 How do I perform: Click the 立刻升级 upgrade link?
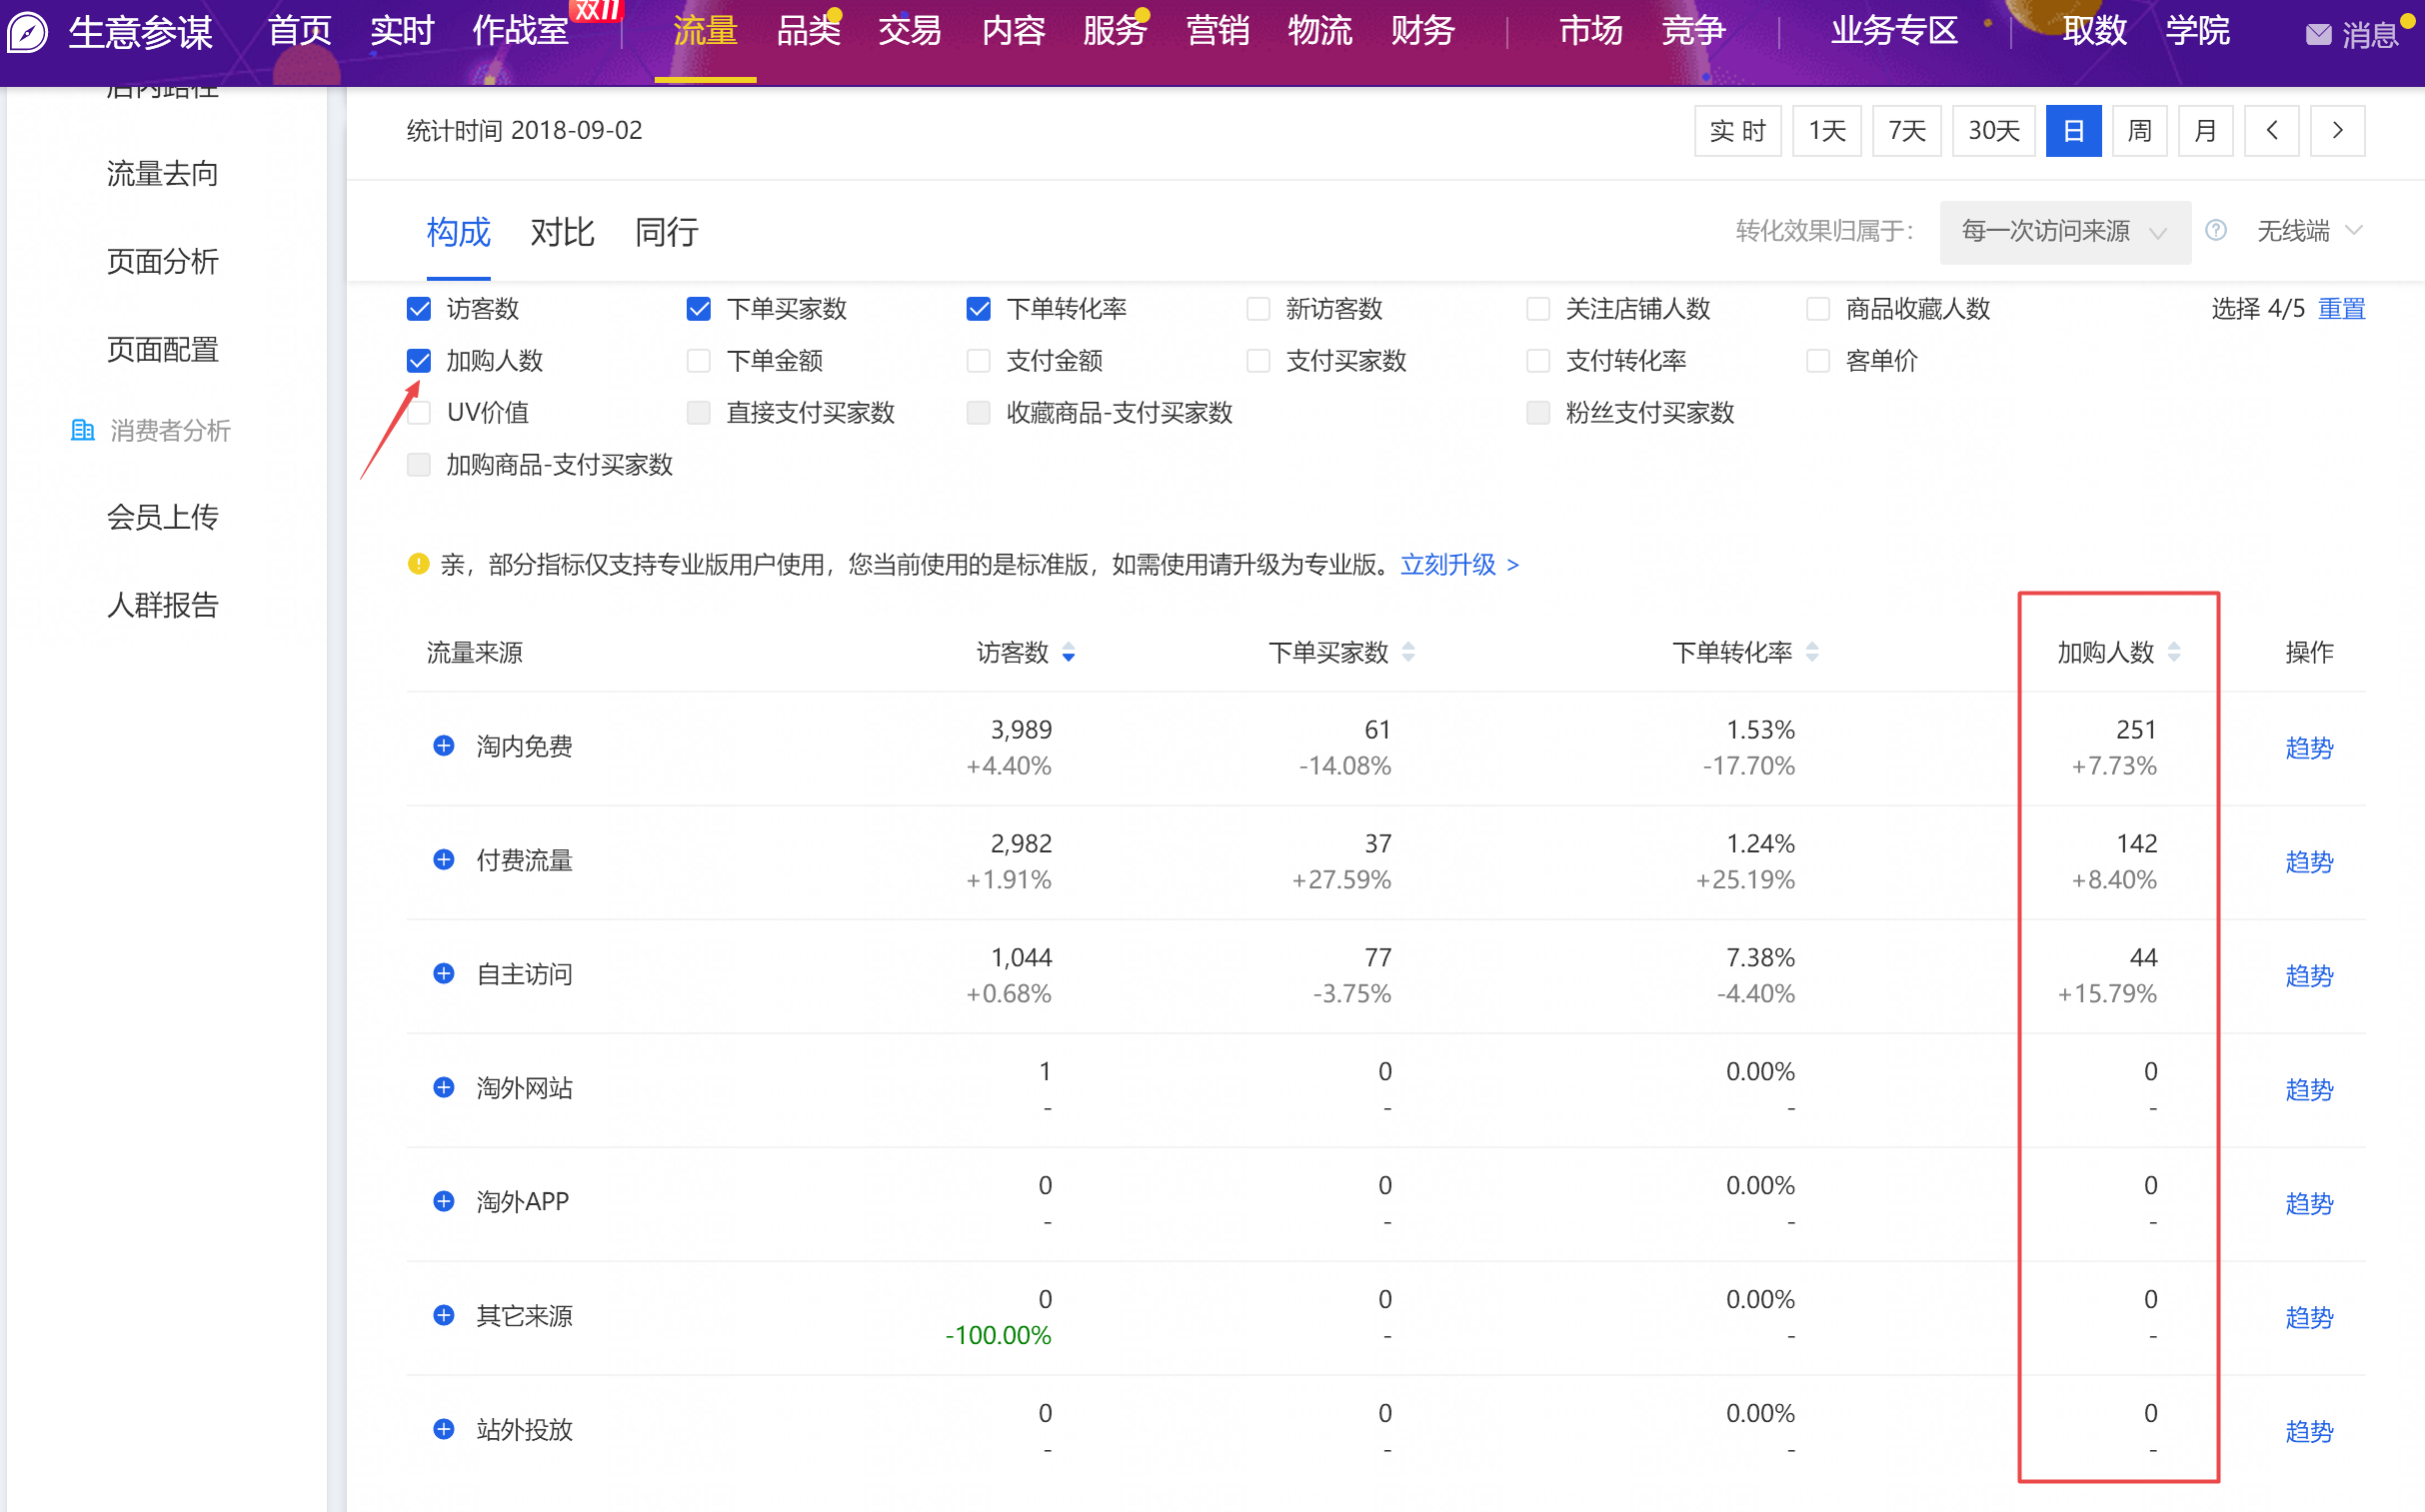tap(1459, 565)
